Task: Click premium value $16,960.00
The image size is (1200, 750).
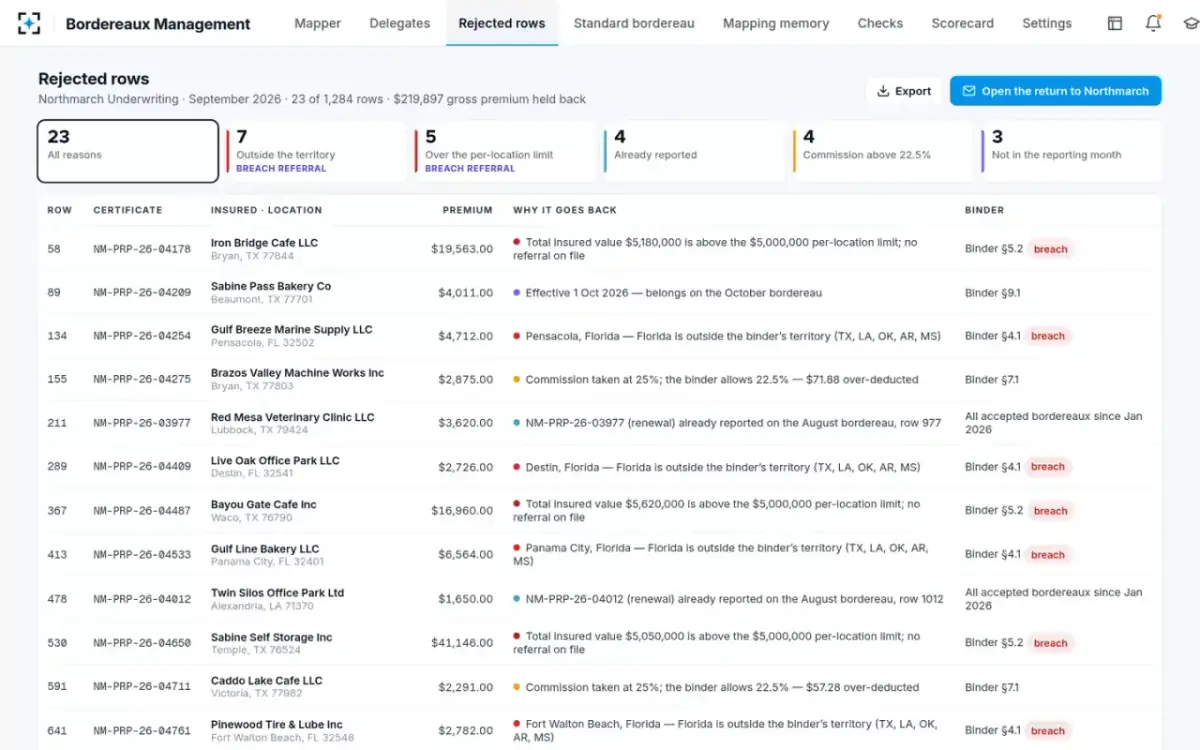Action: (x=462, y=511)
